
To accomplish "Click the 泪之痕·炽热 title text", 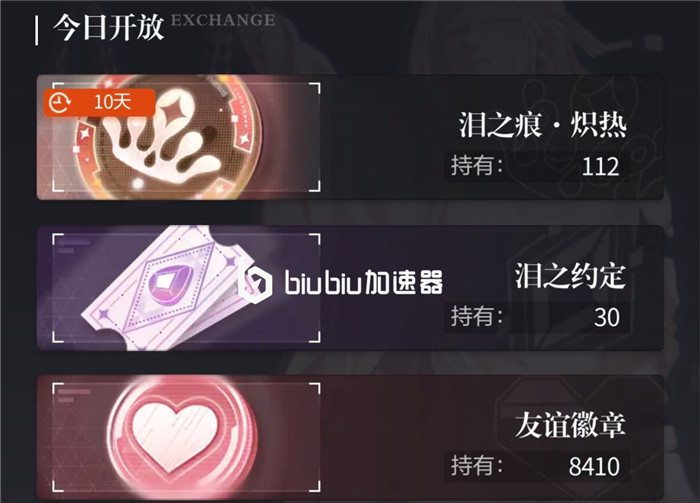I will (x=542, y=125).
